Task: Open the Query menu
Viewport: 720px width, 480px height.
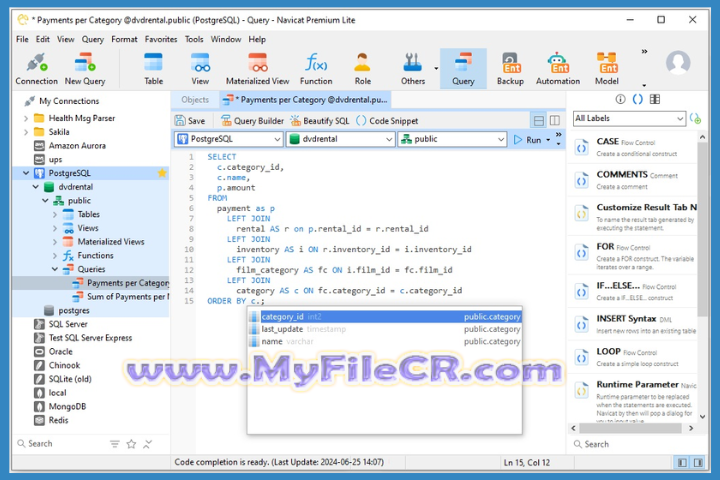Action: 93,39
